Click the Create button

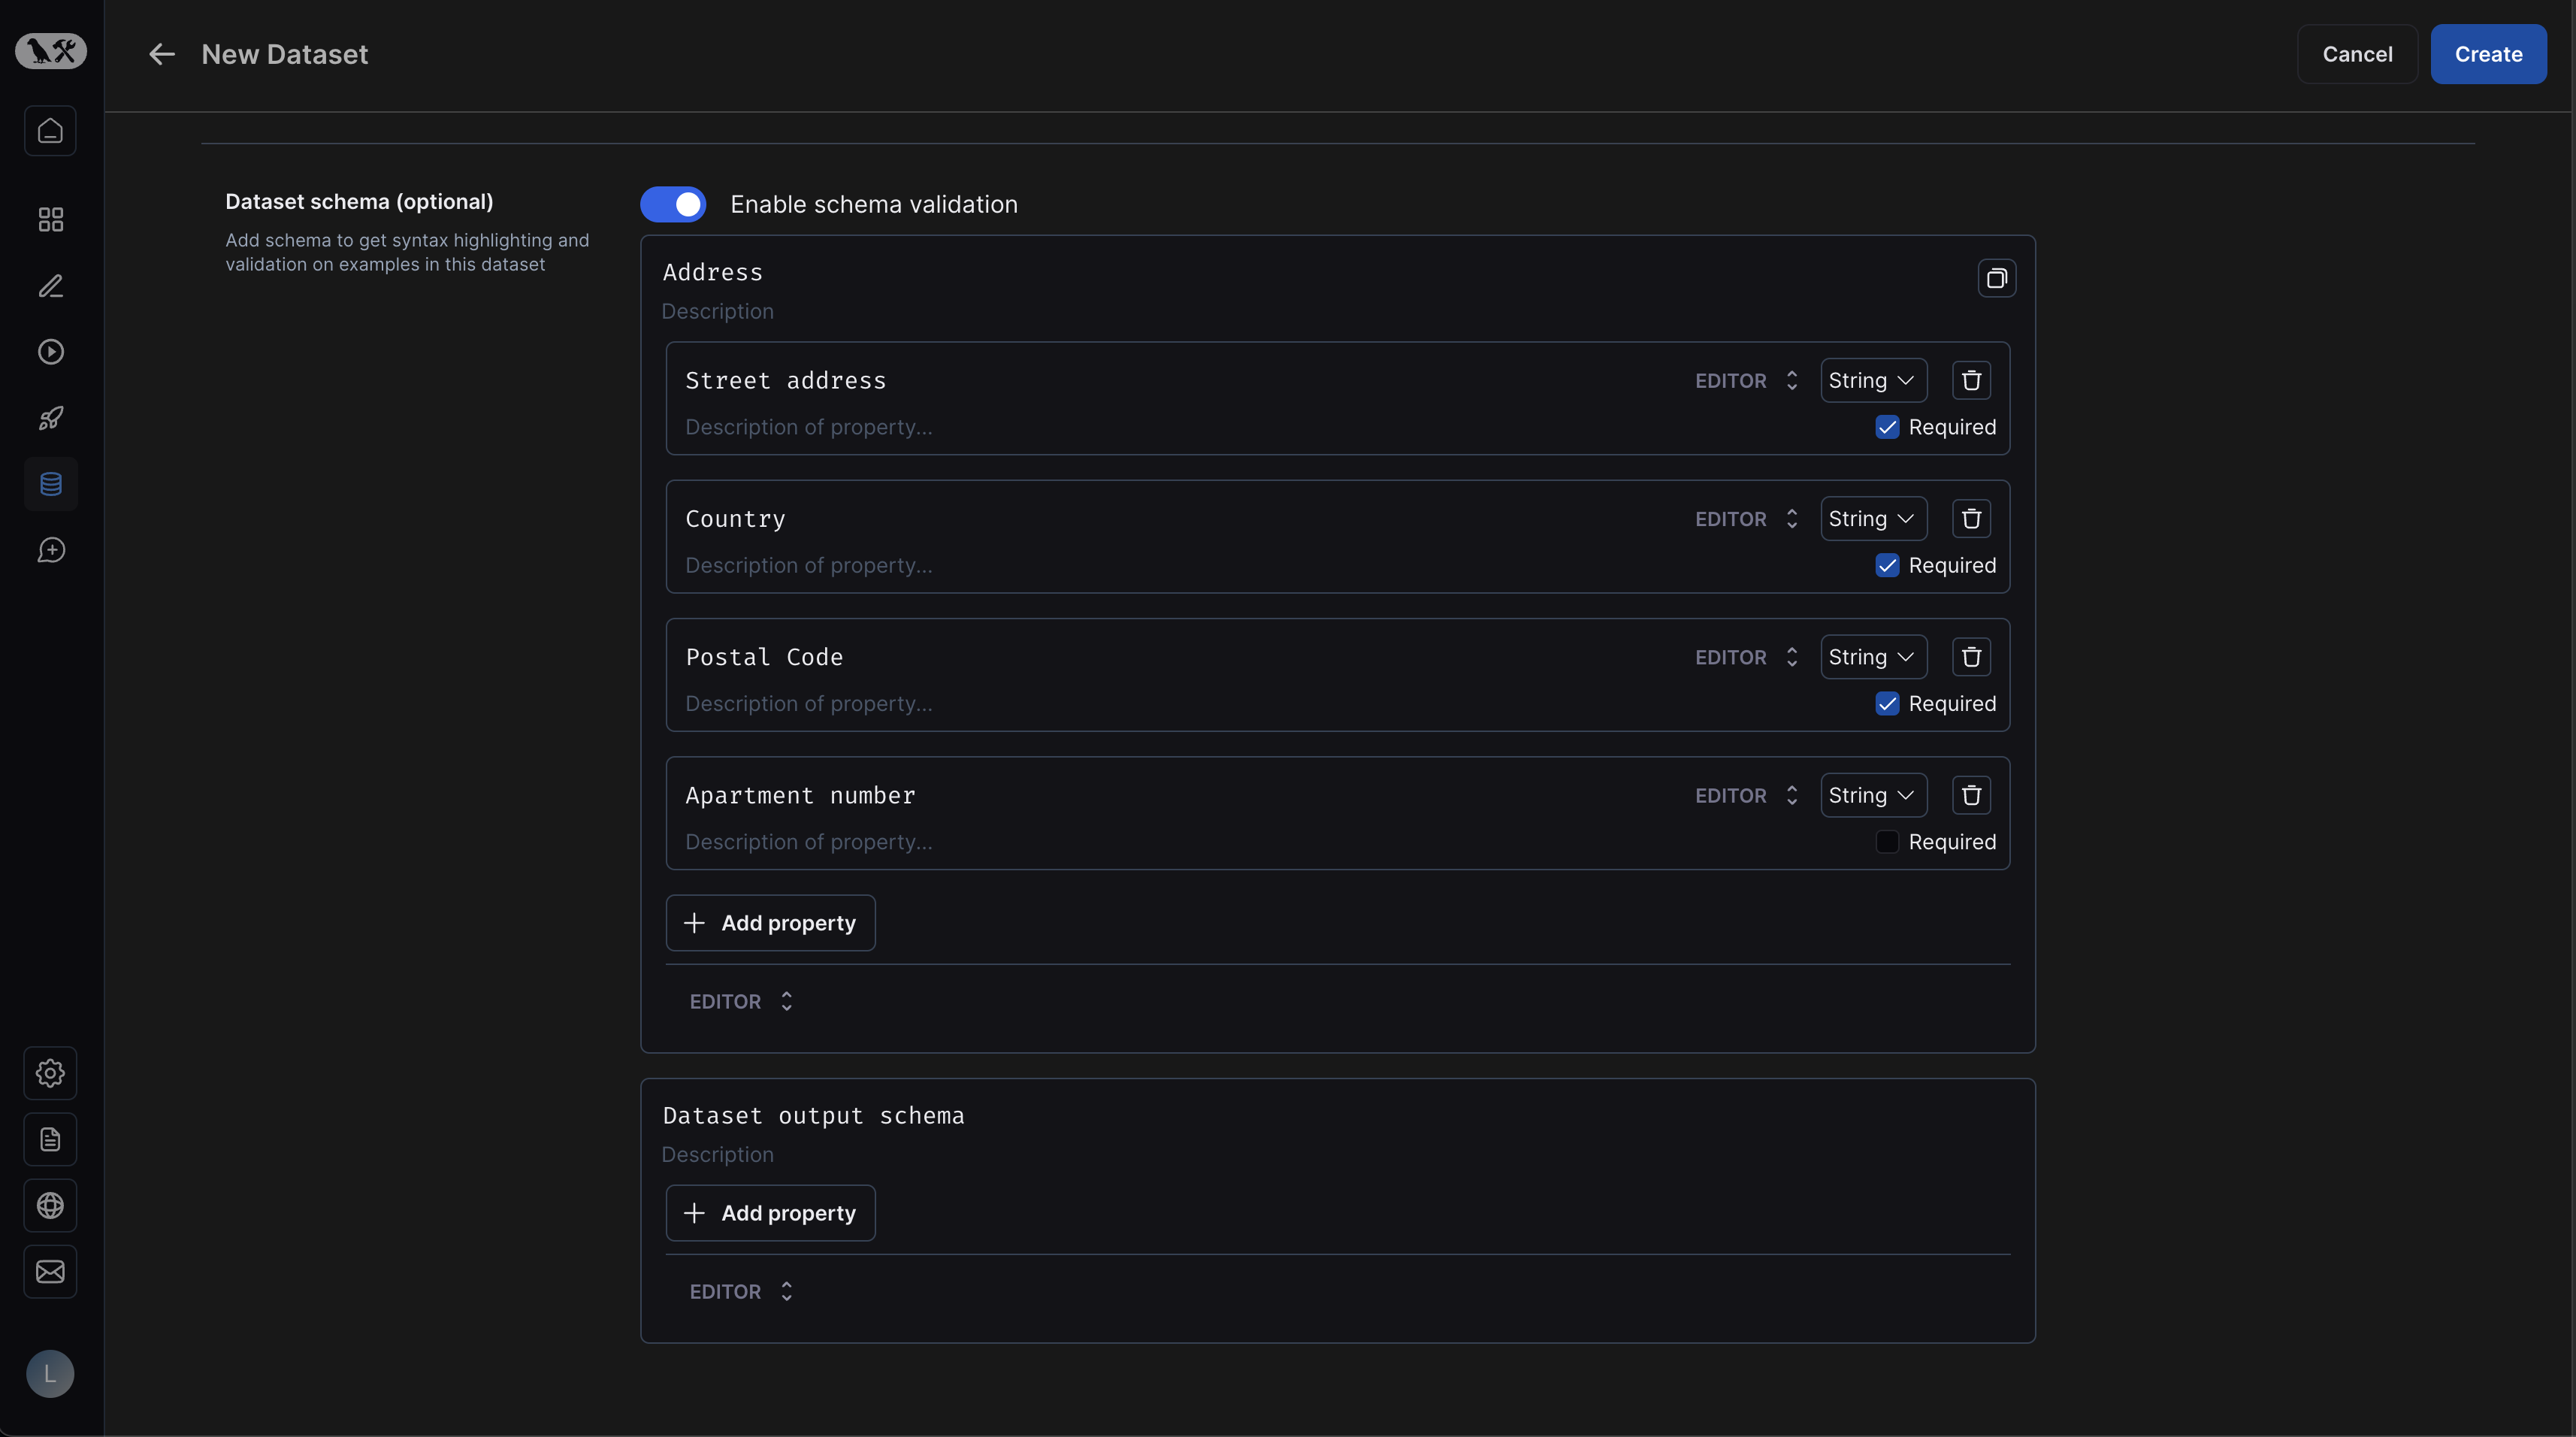[2487, 54]
